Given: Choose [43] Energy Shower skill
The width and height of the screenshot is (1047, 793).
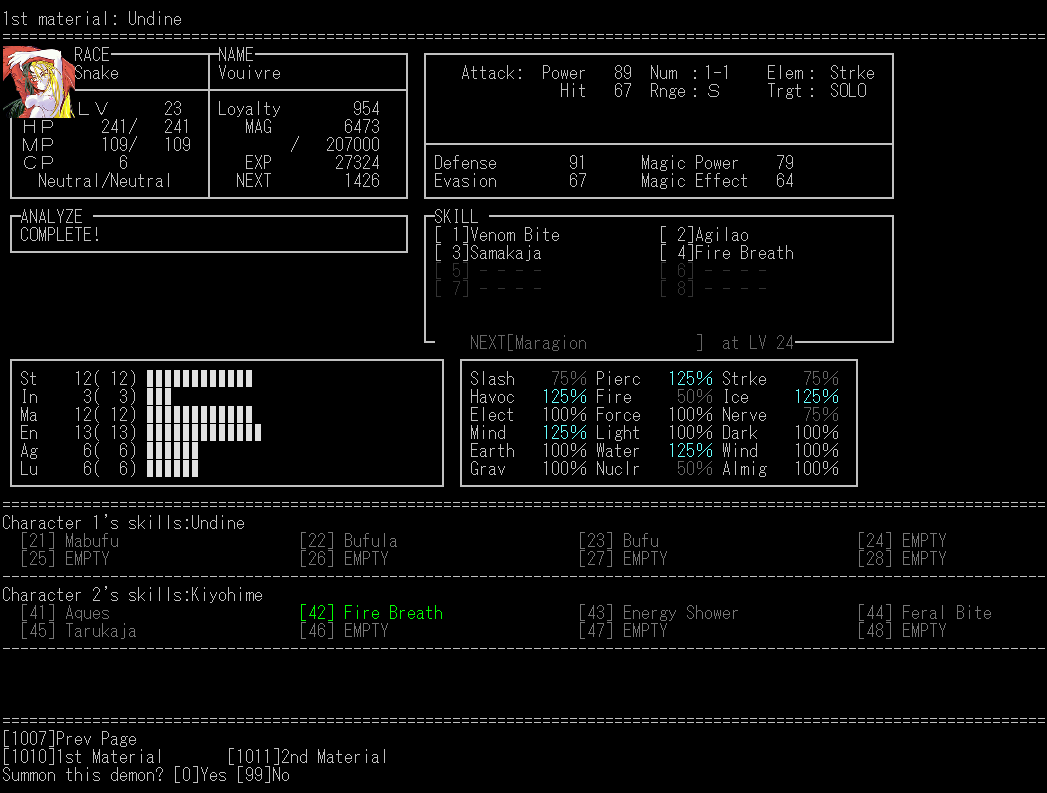Looking at the screenshot, I should coord(658,613).
